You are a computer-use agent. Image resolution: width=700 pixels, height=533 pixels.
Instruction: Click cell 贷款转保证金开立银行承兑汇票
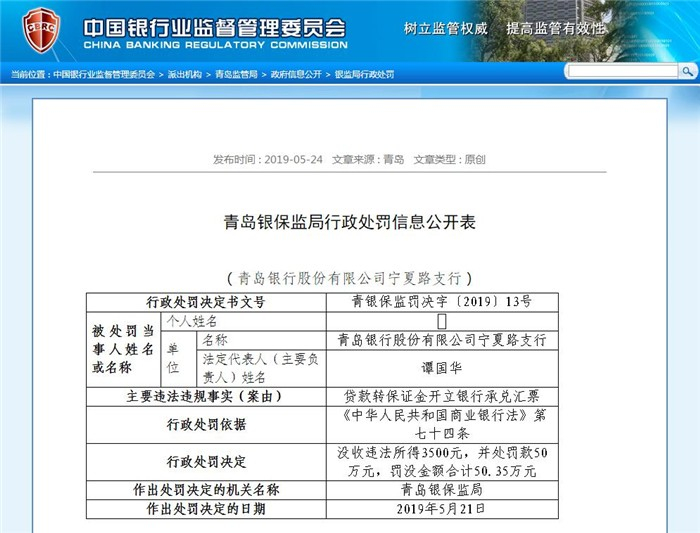pos(442,396)
